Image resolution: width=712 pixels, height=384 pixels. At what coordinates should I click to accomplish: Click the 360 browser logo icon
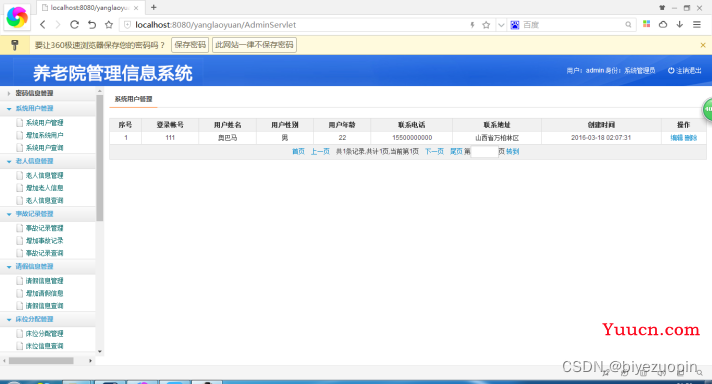tap(17, 17)
